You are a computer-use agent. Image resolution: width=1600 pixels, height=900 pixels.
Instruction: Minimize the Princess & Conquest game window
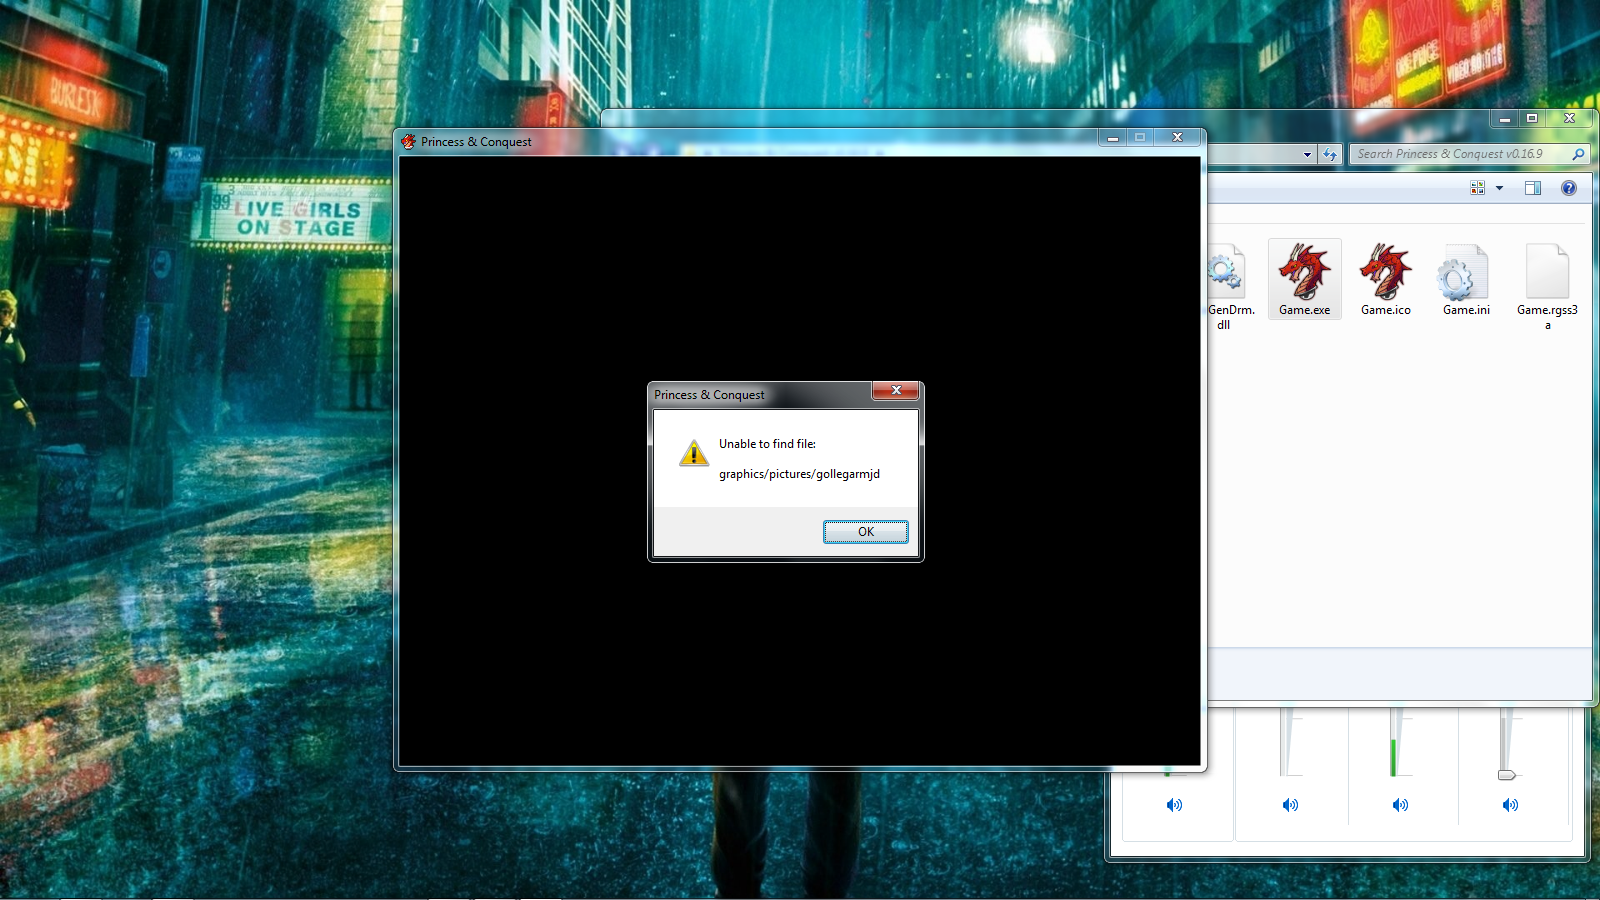tap(1112, 138)
